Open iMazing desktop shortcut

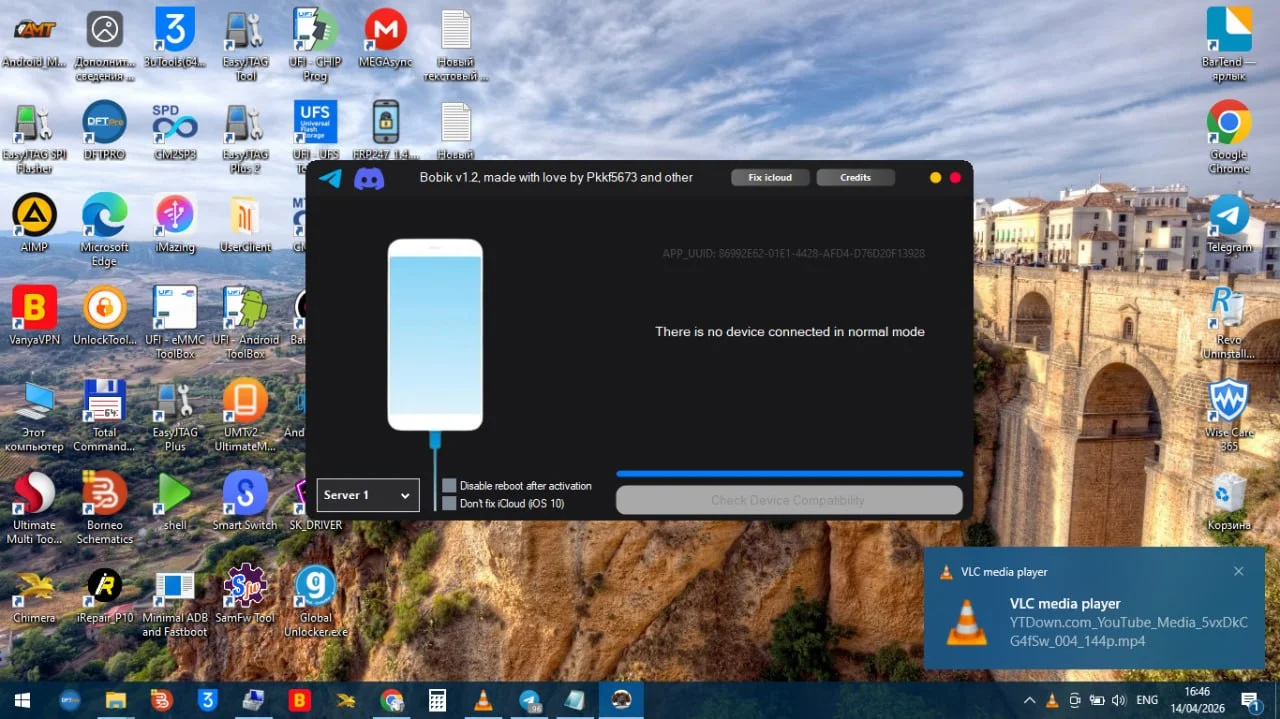(175, 224)
